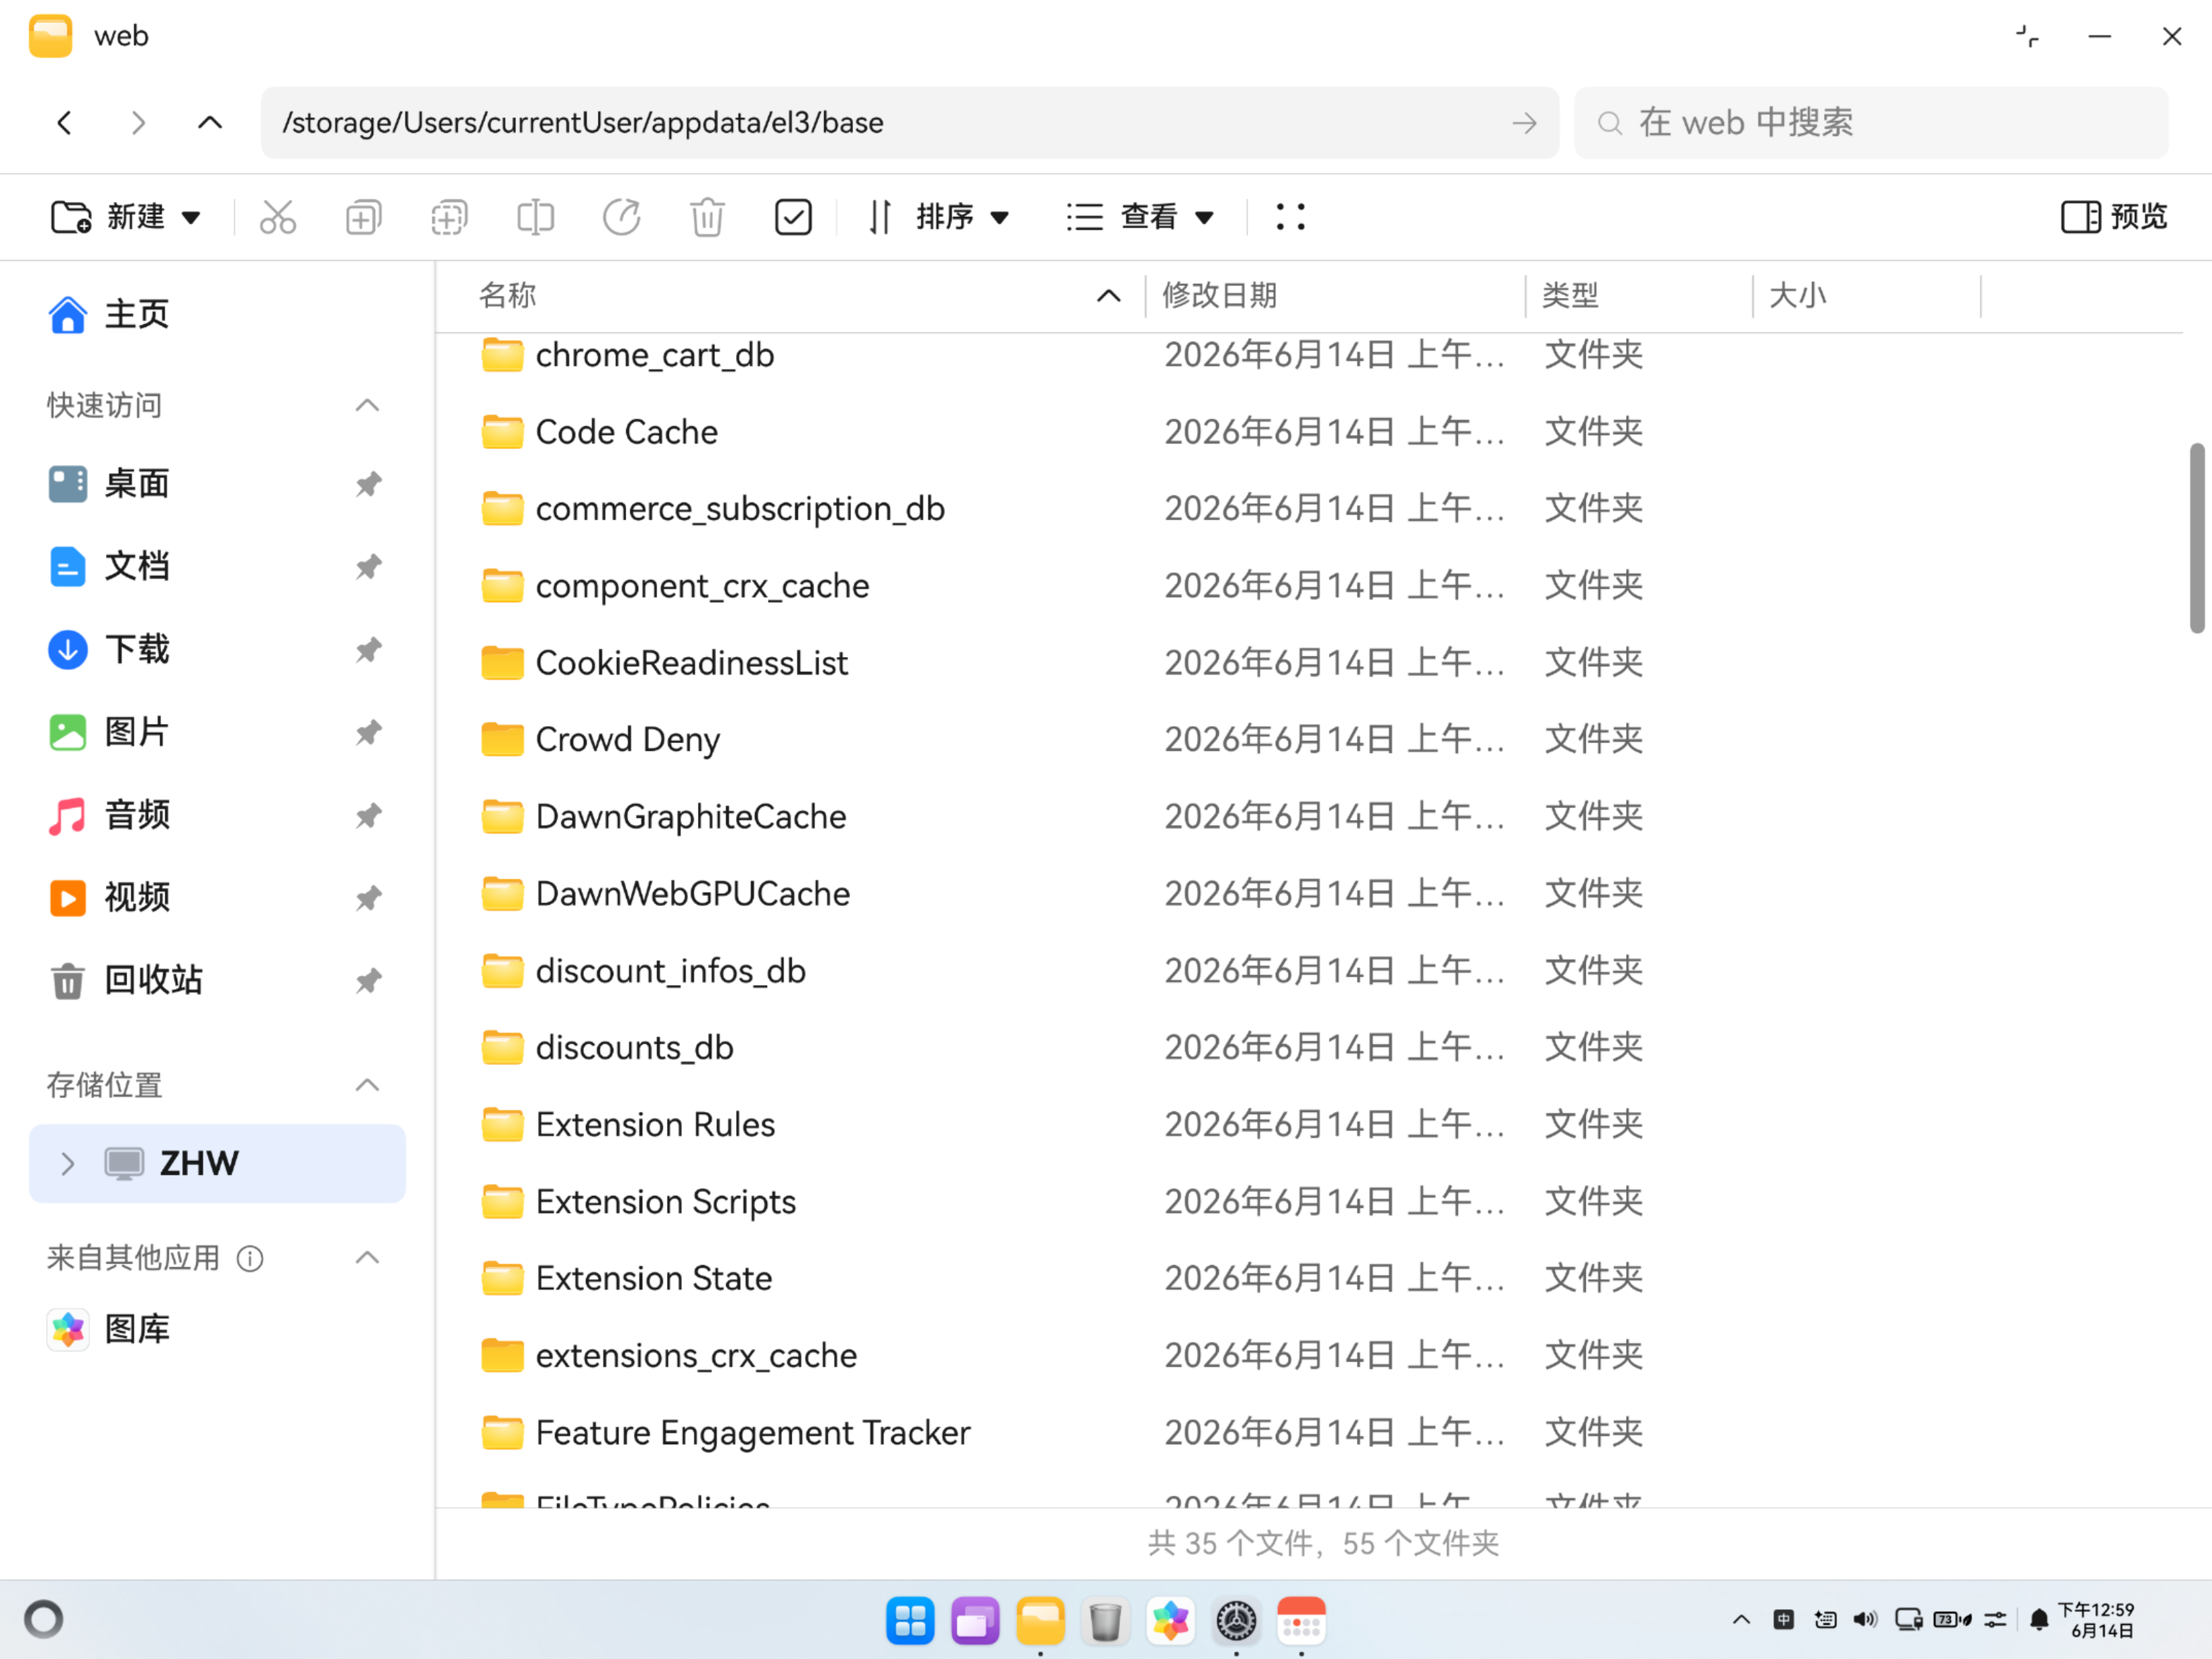The width and height of the screenshot is (2212, 1659).
Task: Unpin 音频 using its pin icon
Action: tap(368, 816)
